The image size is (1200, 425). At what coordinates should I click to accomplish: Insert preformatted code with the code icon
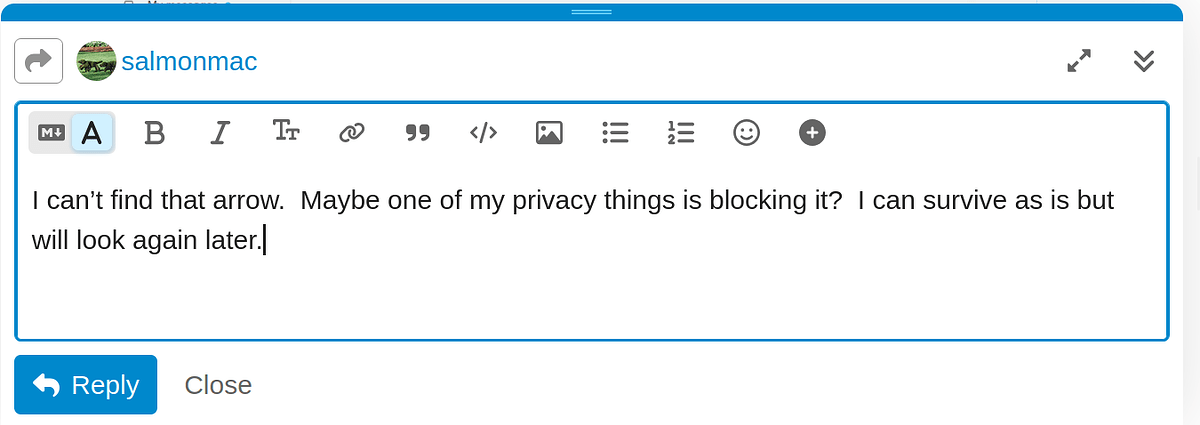coord(483,132)
